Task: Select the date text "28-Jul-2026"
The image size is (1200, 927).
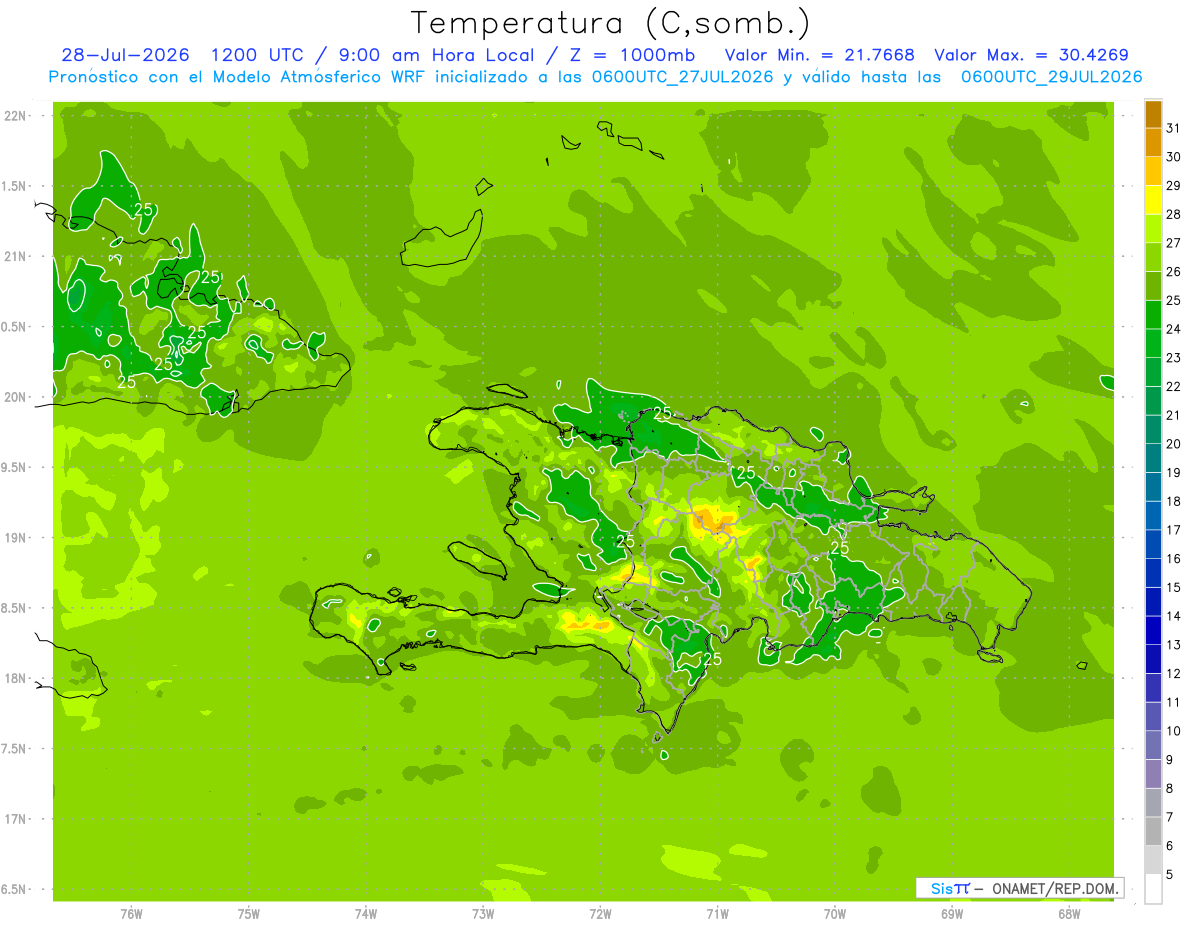Action: tap(125, 55)
